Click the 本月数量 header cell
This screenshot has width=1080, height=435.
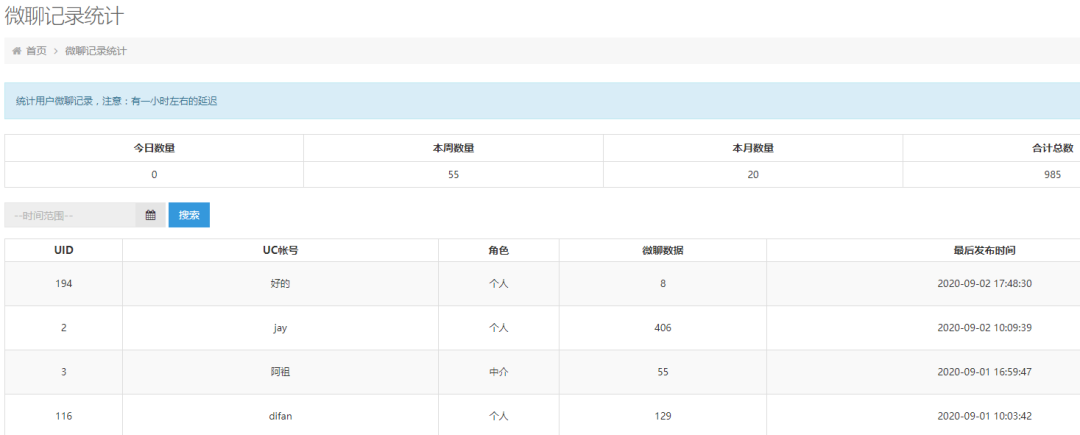click(753, 148)
